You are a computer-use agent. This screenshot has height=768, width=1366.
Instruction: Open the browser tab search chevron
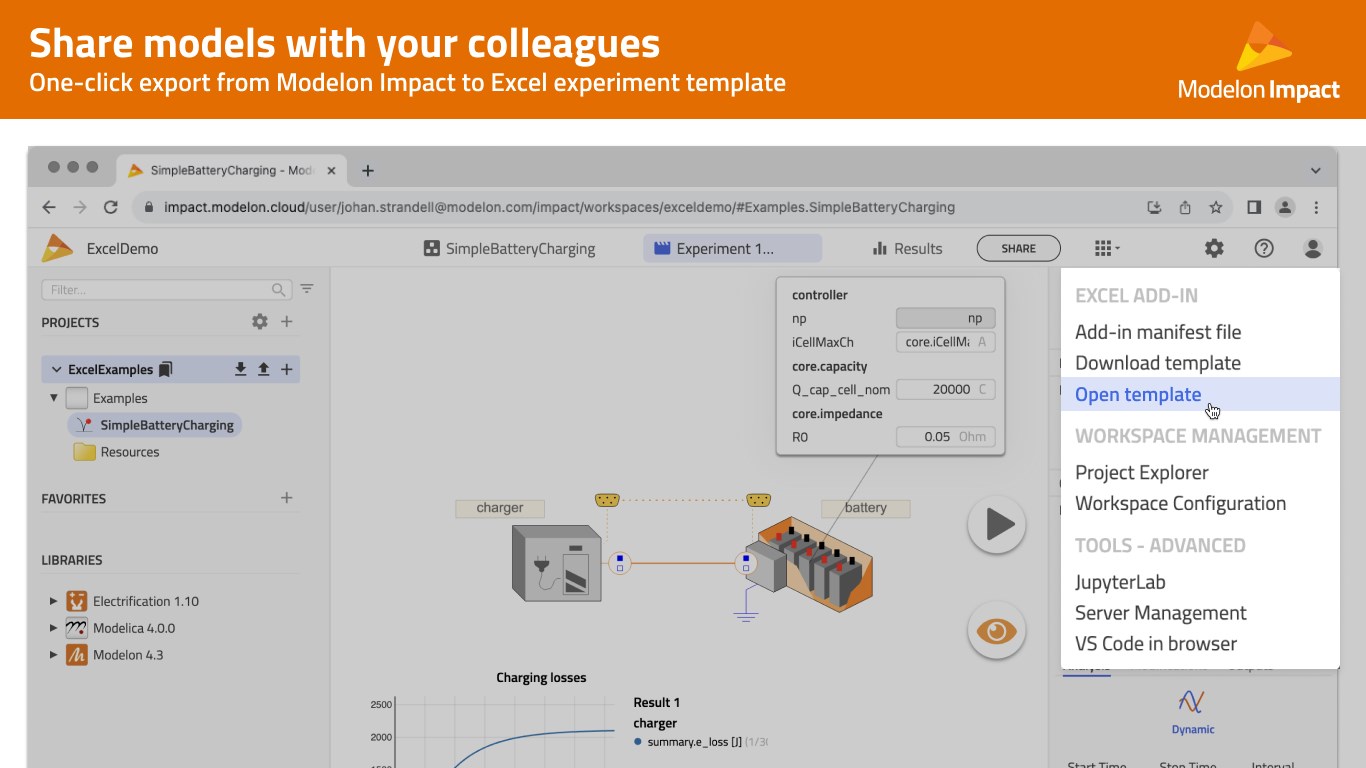tap(1316, 171)
